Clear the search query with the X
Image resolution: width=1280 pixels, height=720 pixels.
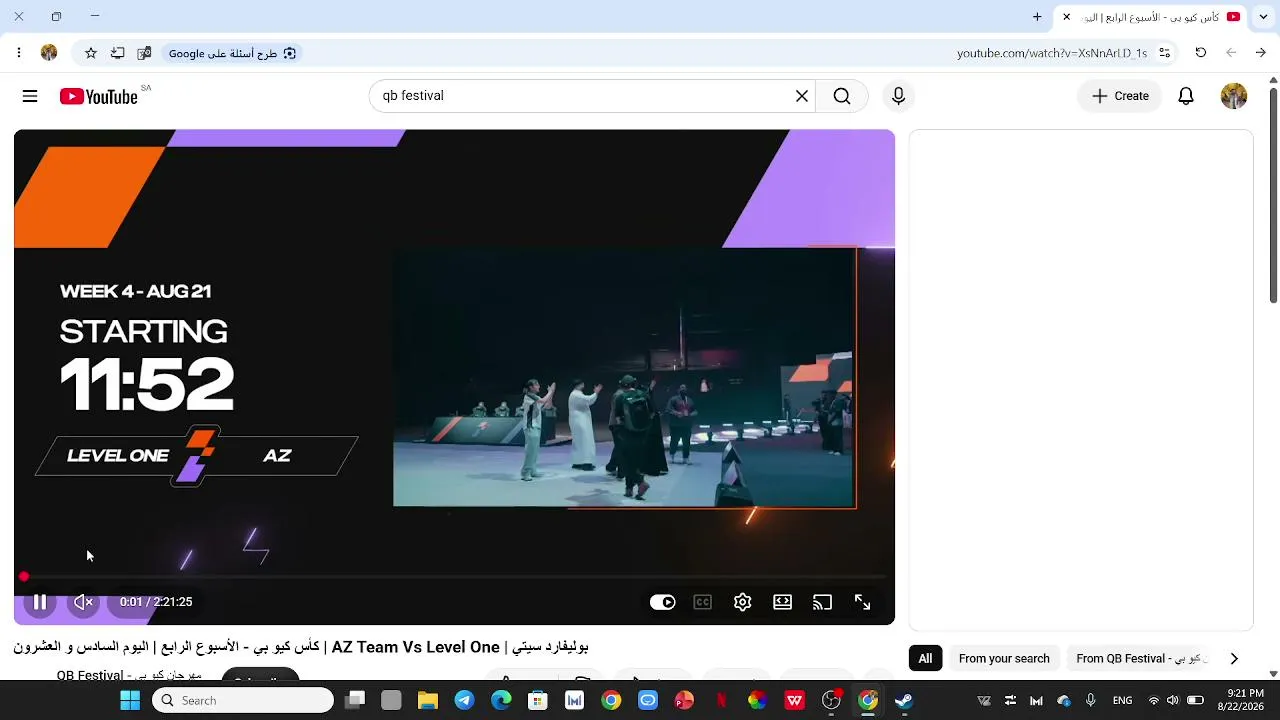pyautogui.click(x=802, y=96)
